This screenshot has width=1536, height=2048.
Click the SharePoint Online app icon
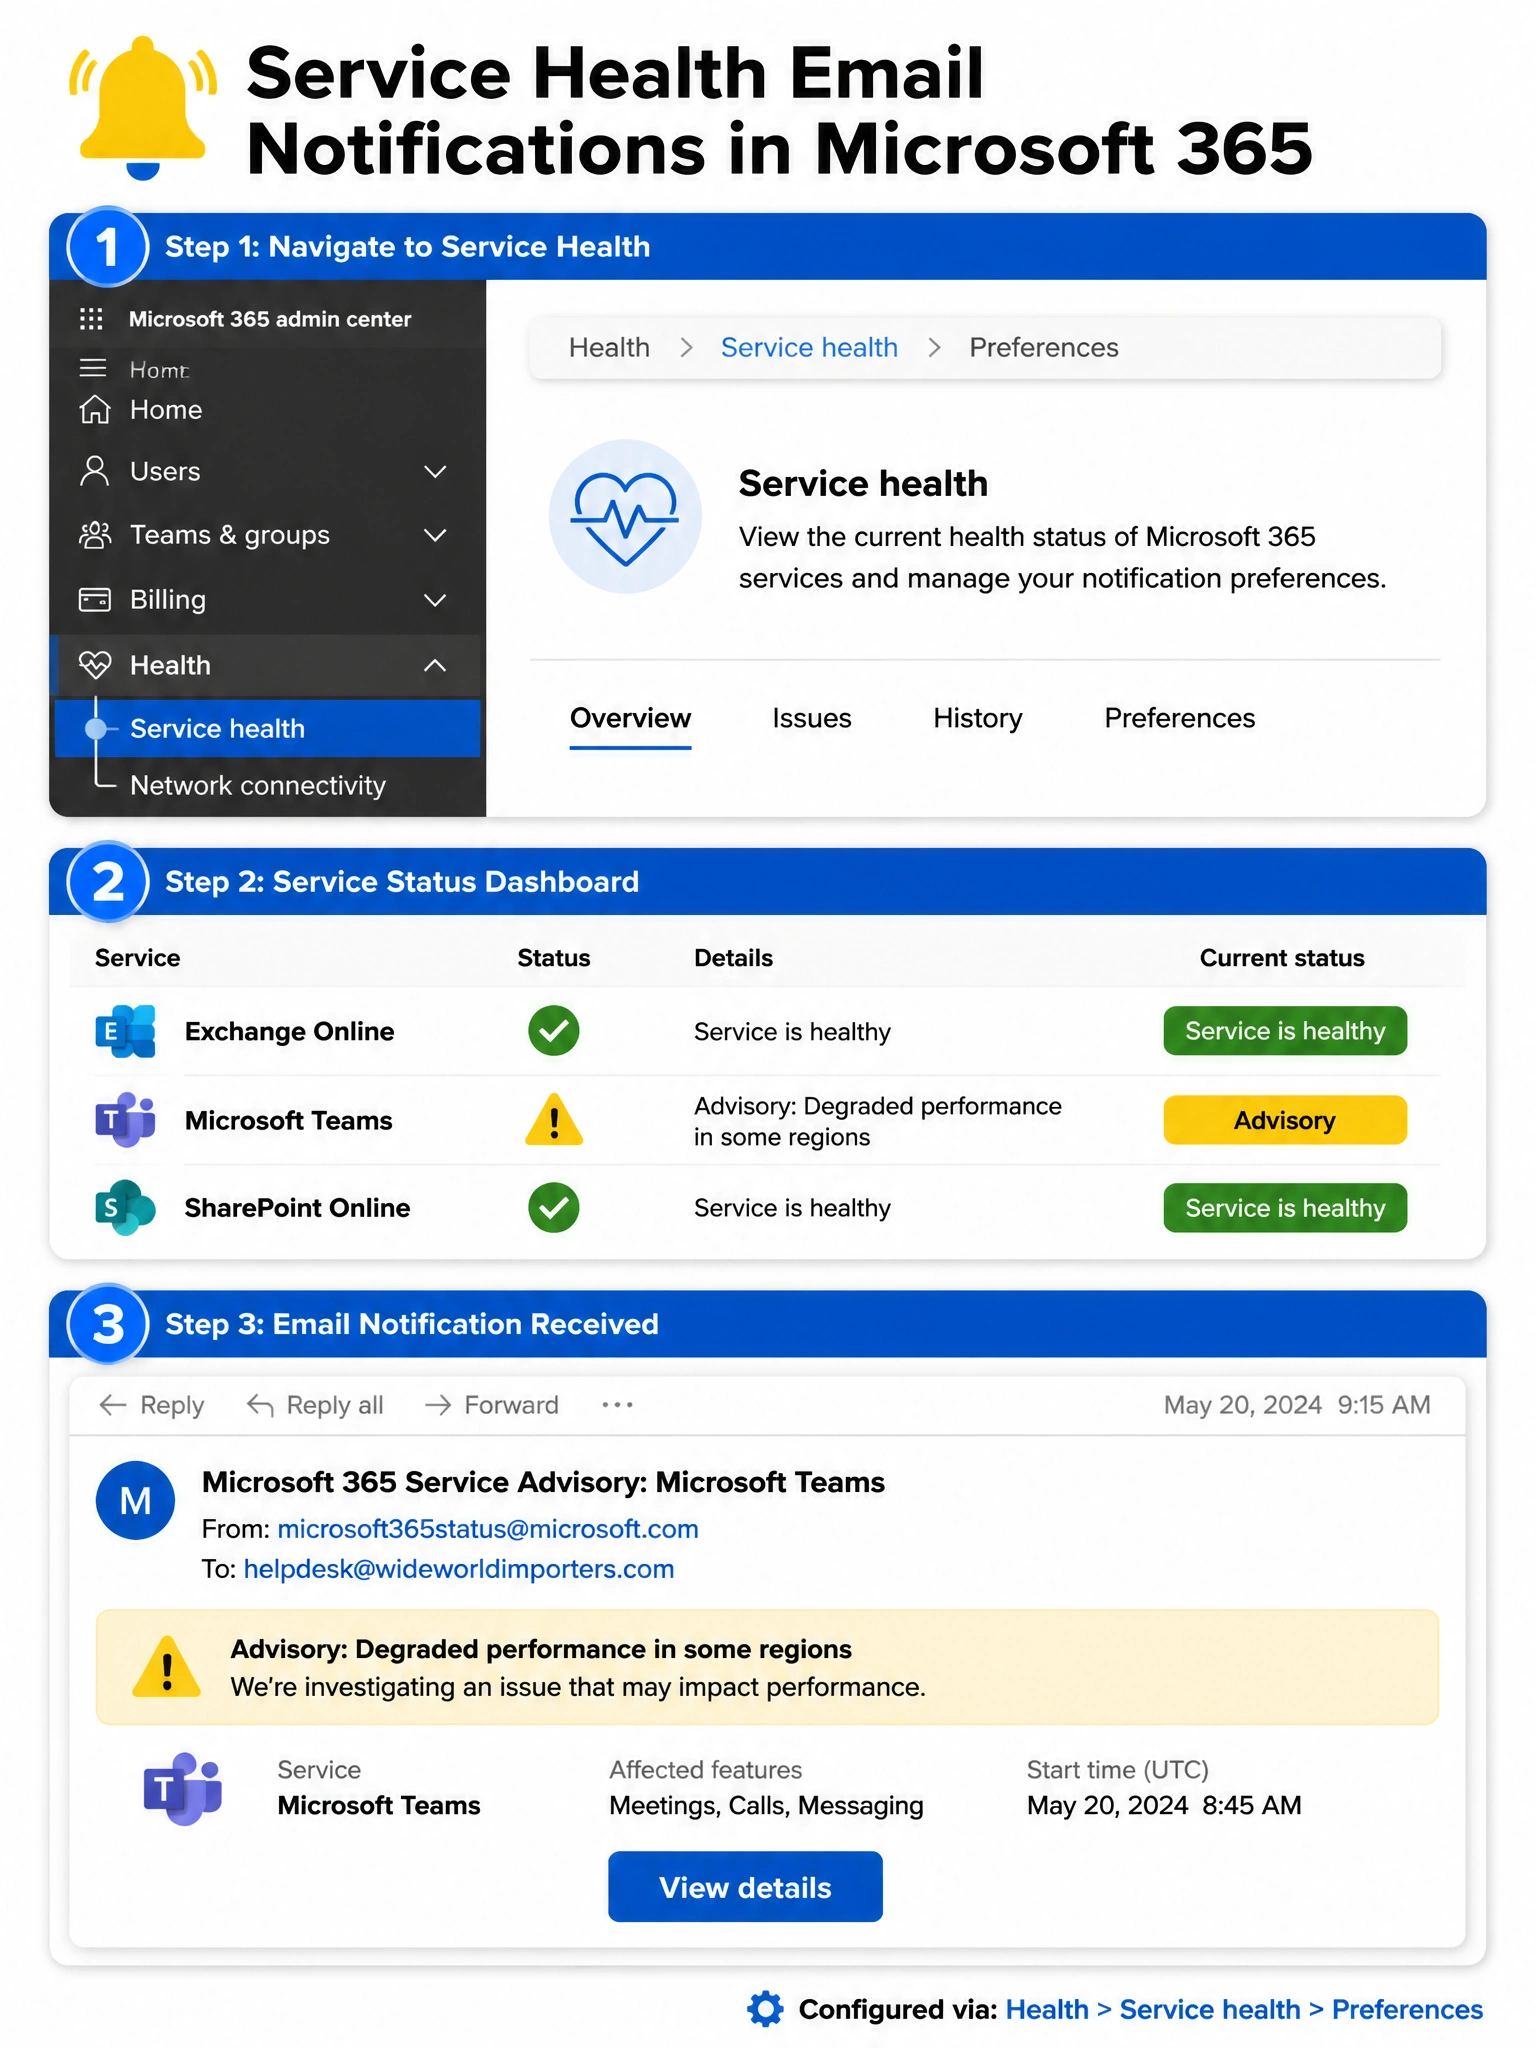coord(126,1208)
